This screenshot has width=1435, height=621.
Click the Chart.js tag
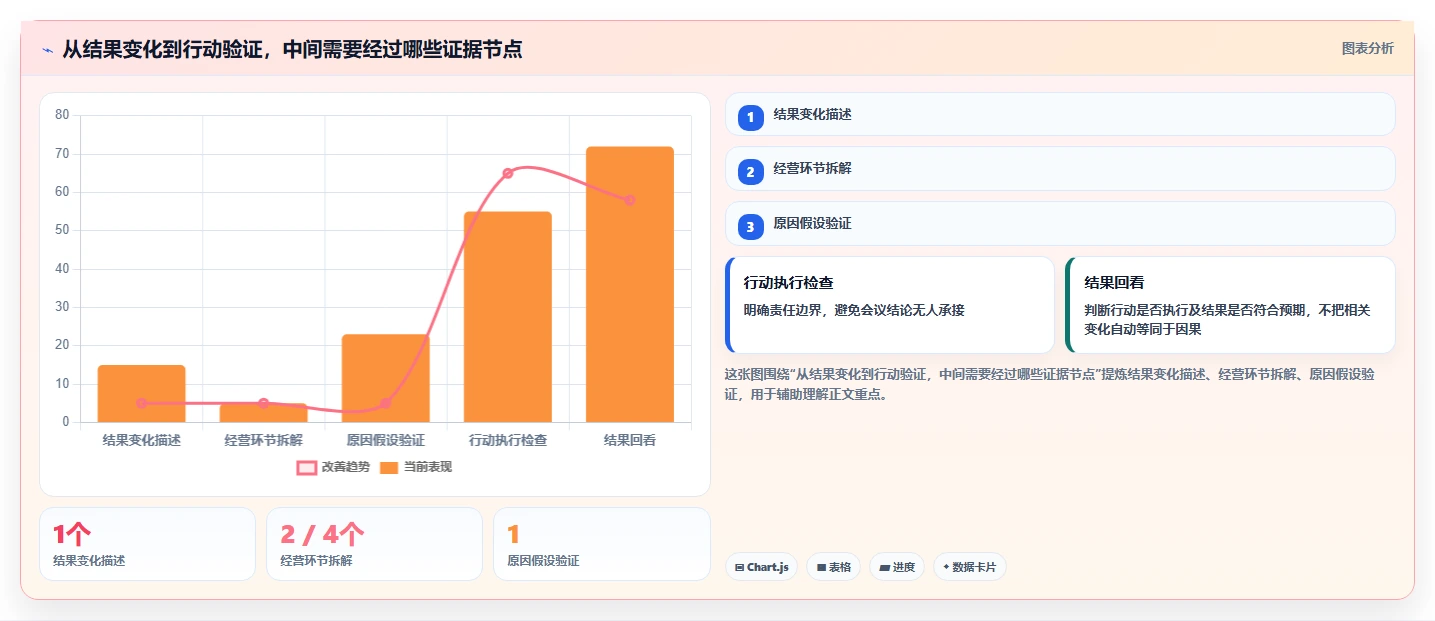[761, 567]
